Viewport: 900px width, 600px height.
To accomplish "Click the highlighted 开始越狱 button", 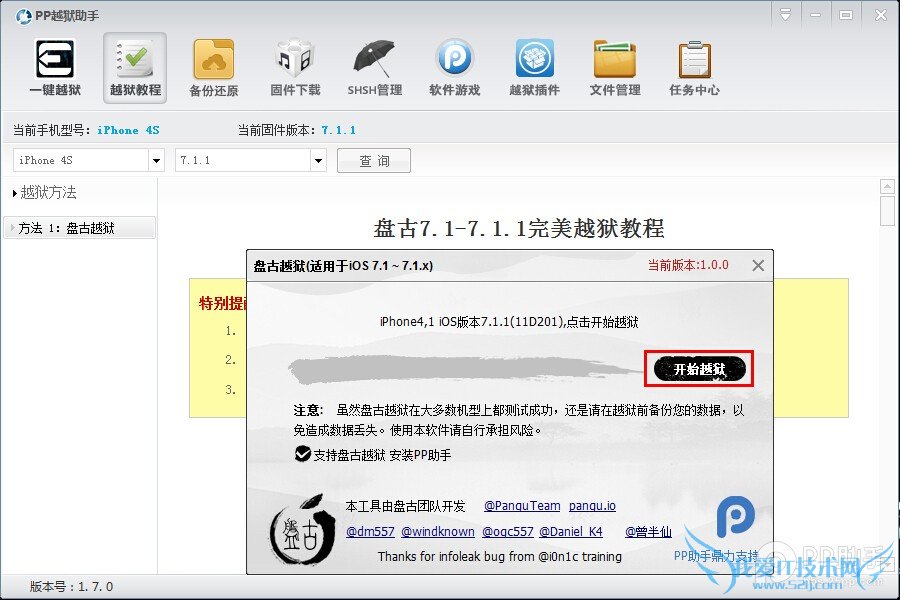I will (x=697, y=368).
